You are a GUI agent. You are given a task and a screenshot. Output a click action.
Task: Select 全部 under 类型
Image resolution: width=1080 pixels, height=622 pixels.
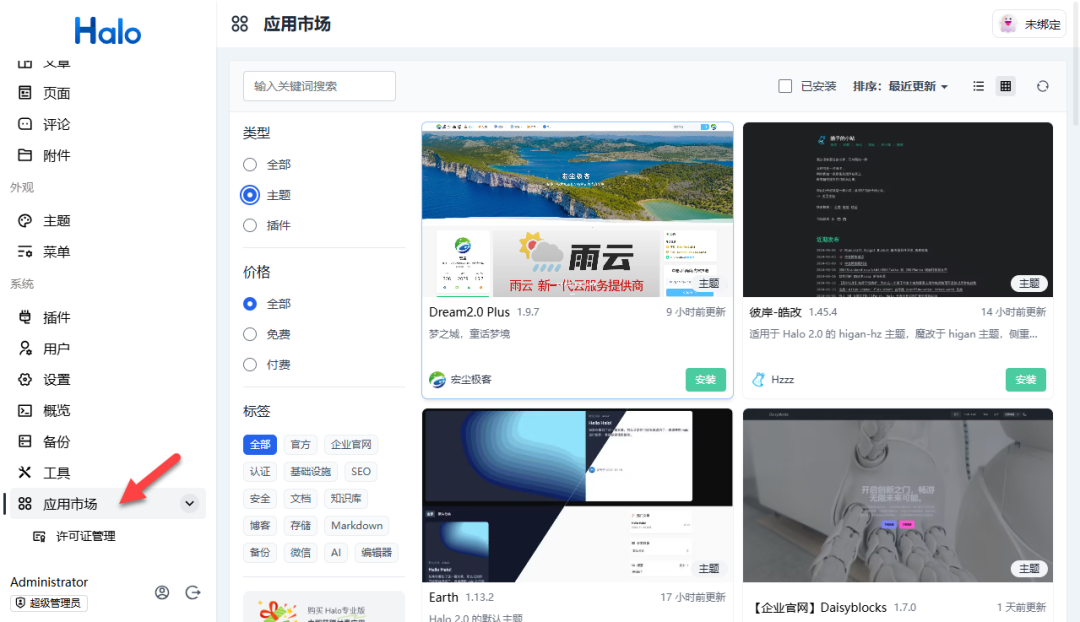pyautogui.click(x=250, y=165)
